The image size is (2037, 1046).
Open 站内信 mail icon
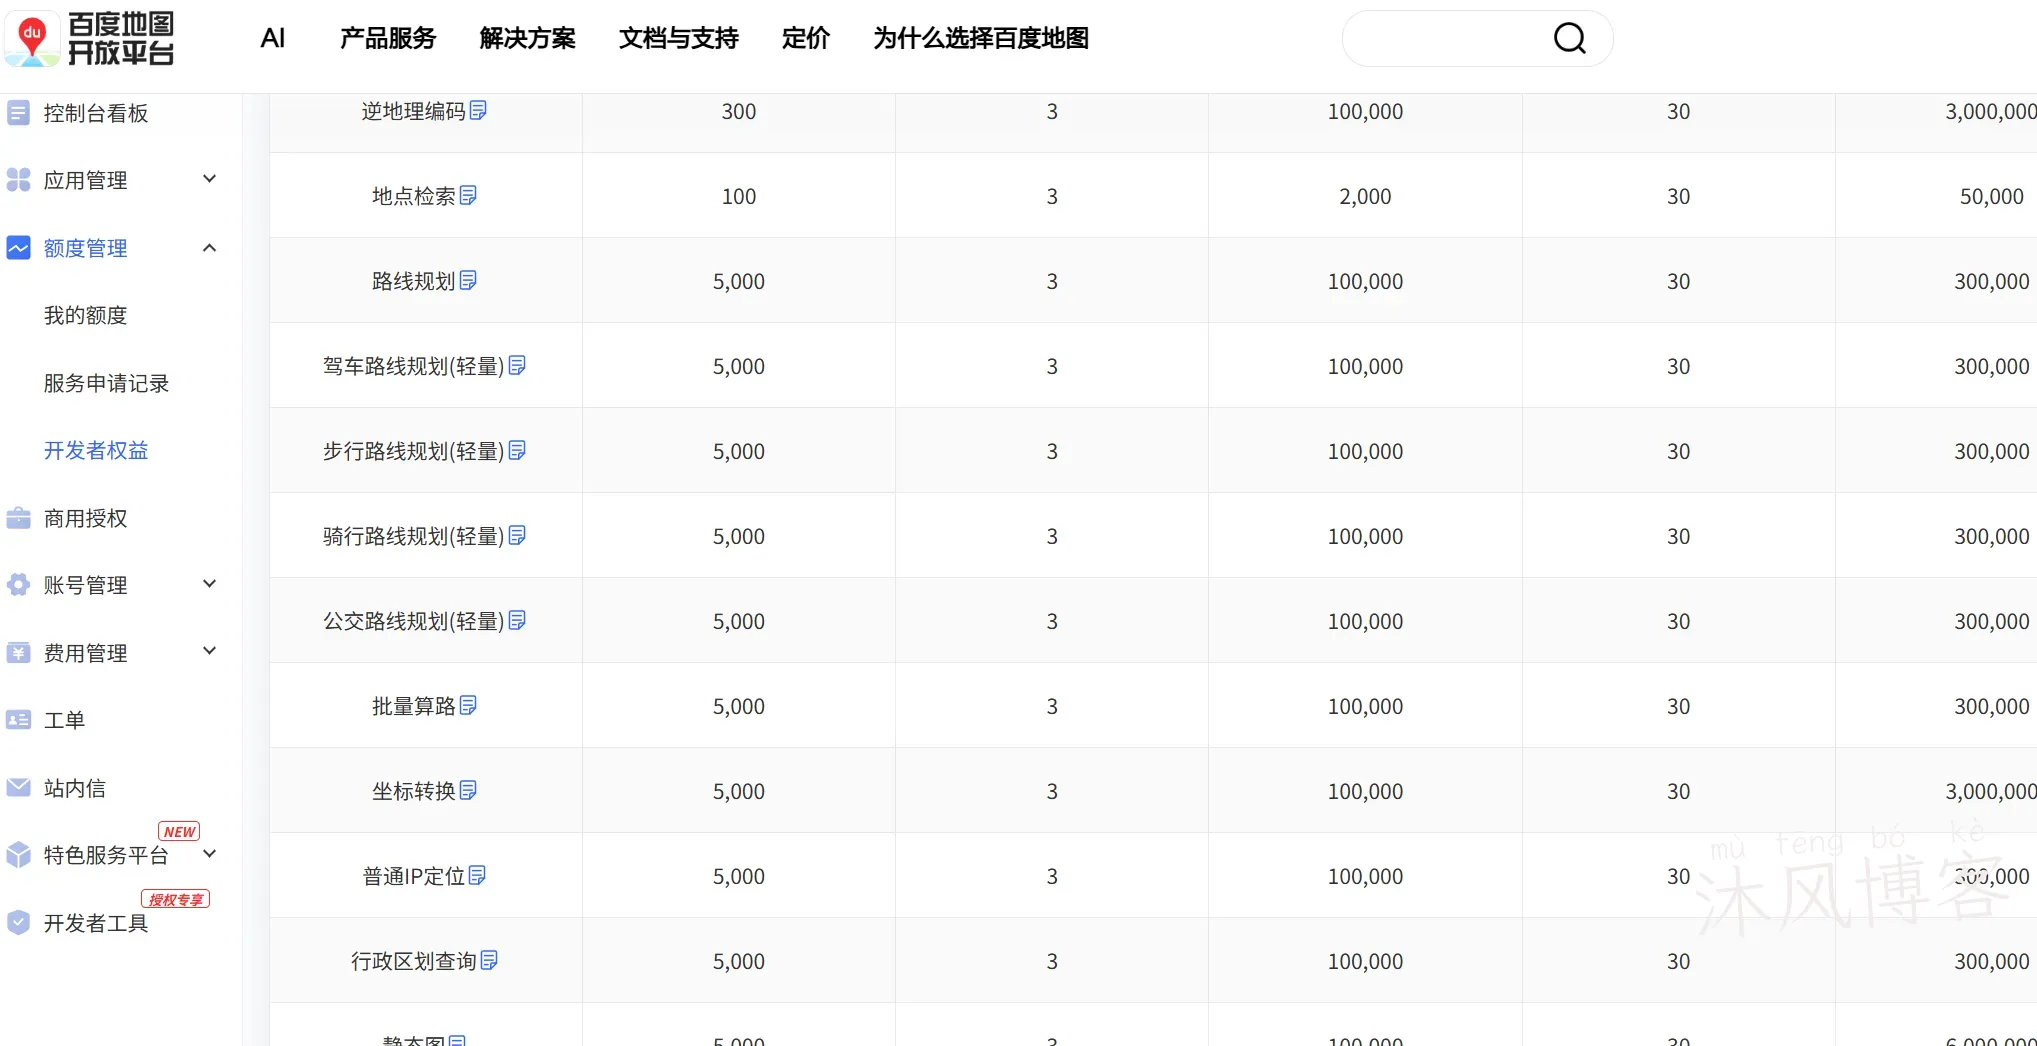pos(18,788)
